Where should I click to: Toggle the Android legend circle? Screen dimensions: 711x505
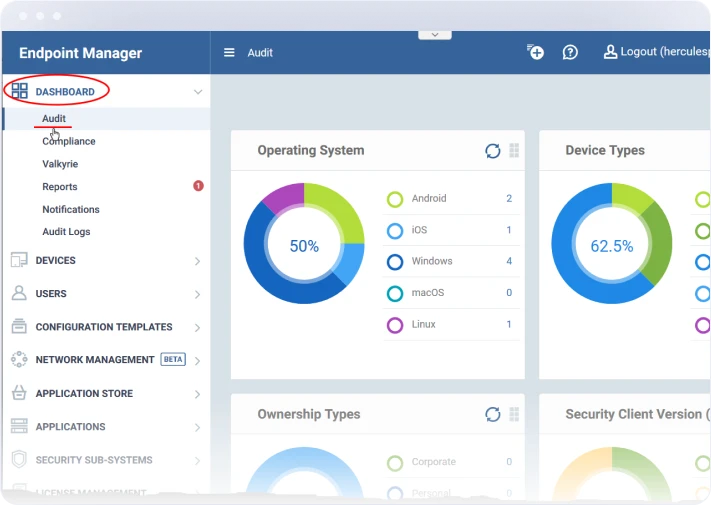[395, 199]
